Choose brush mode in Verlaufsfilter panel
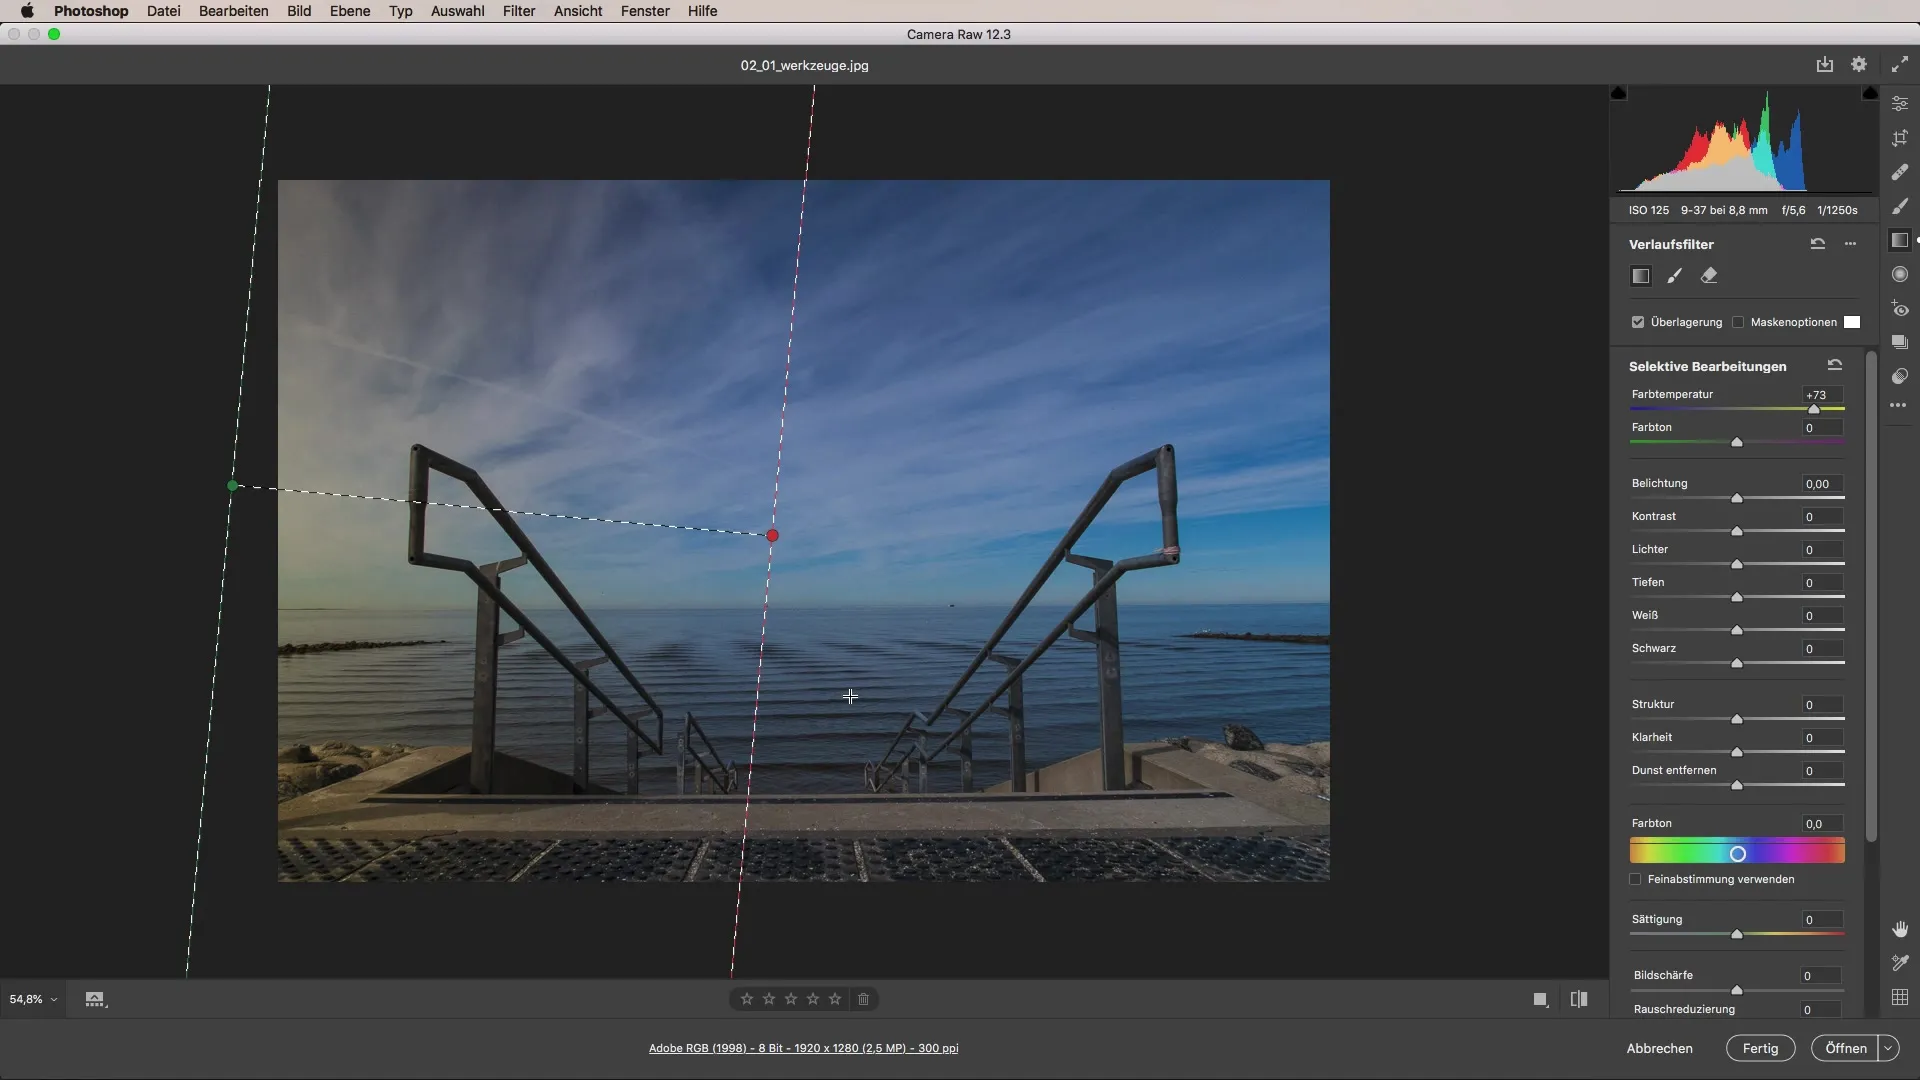This screenshot has height=1080, width=1920. tap(1675, 276)
